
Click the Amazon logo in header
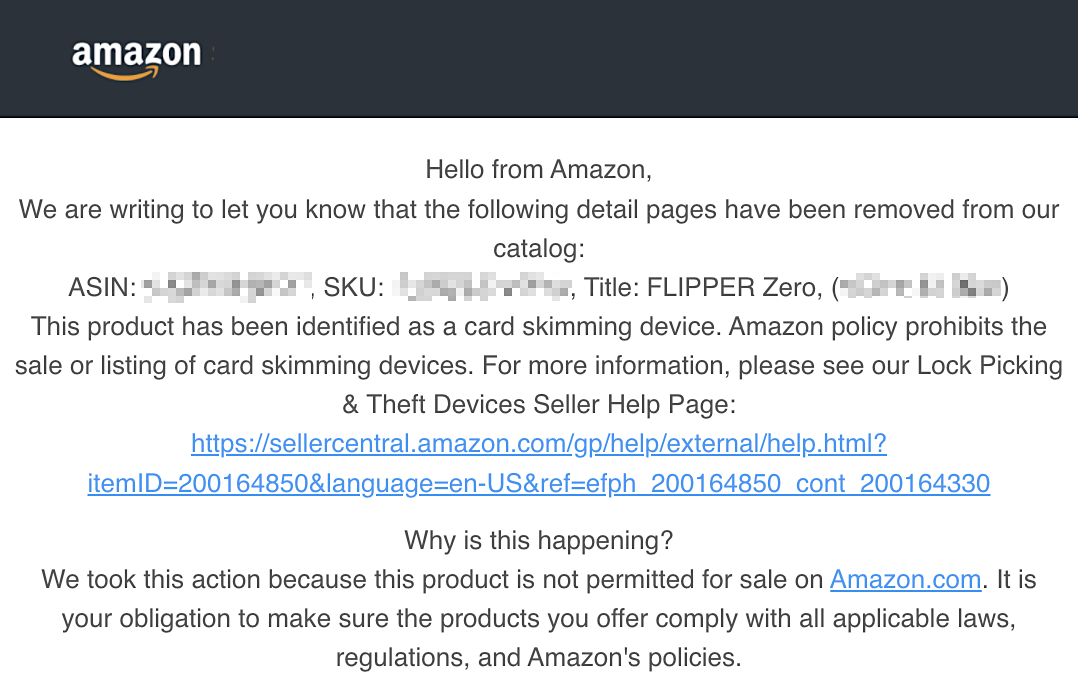tap(136, 56)
